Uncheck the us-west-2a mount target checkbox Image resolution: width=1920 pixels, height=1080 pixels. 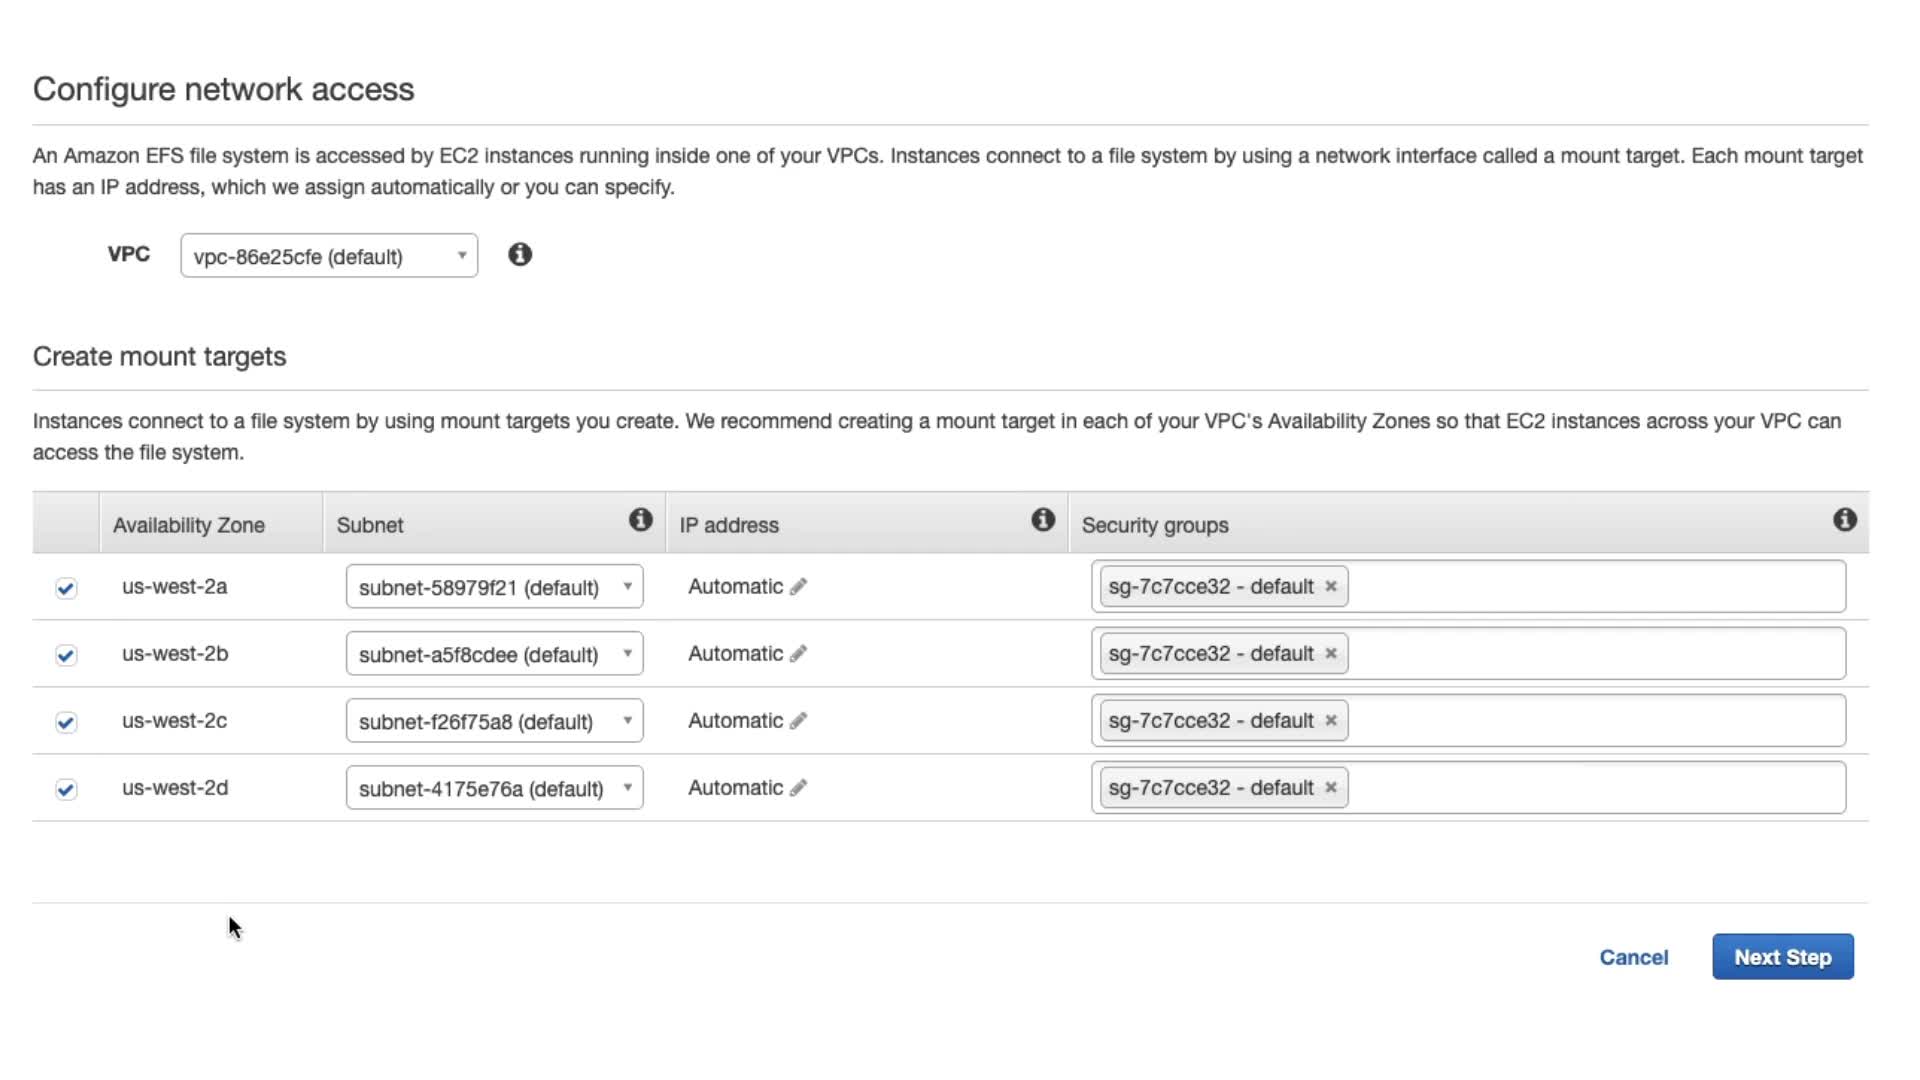coord(66,588)
